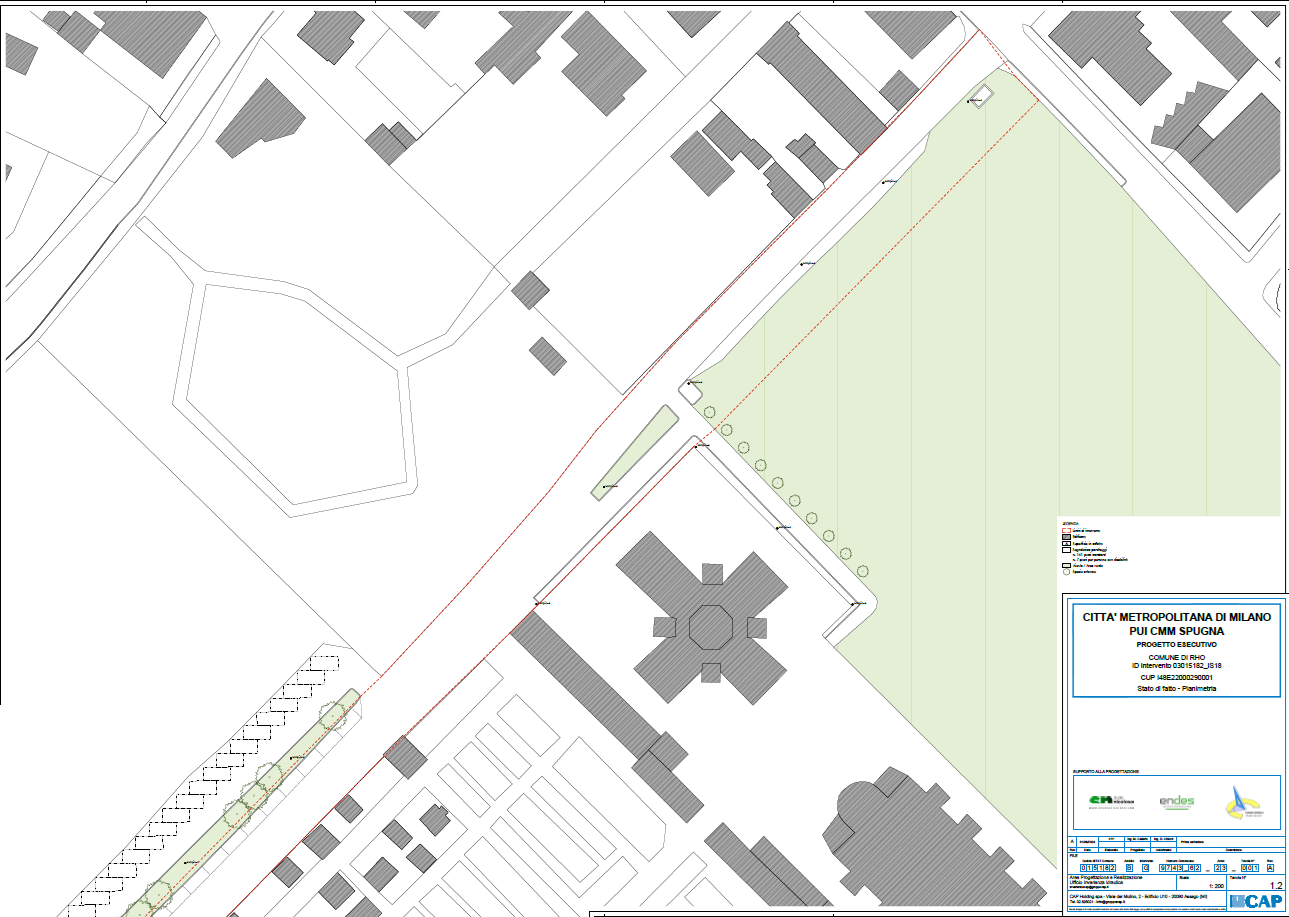The image size is (1289, 917).
Task: Click the green endes logo
Action: 1176,802
